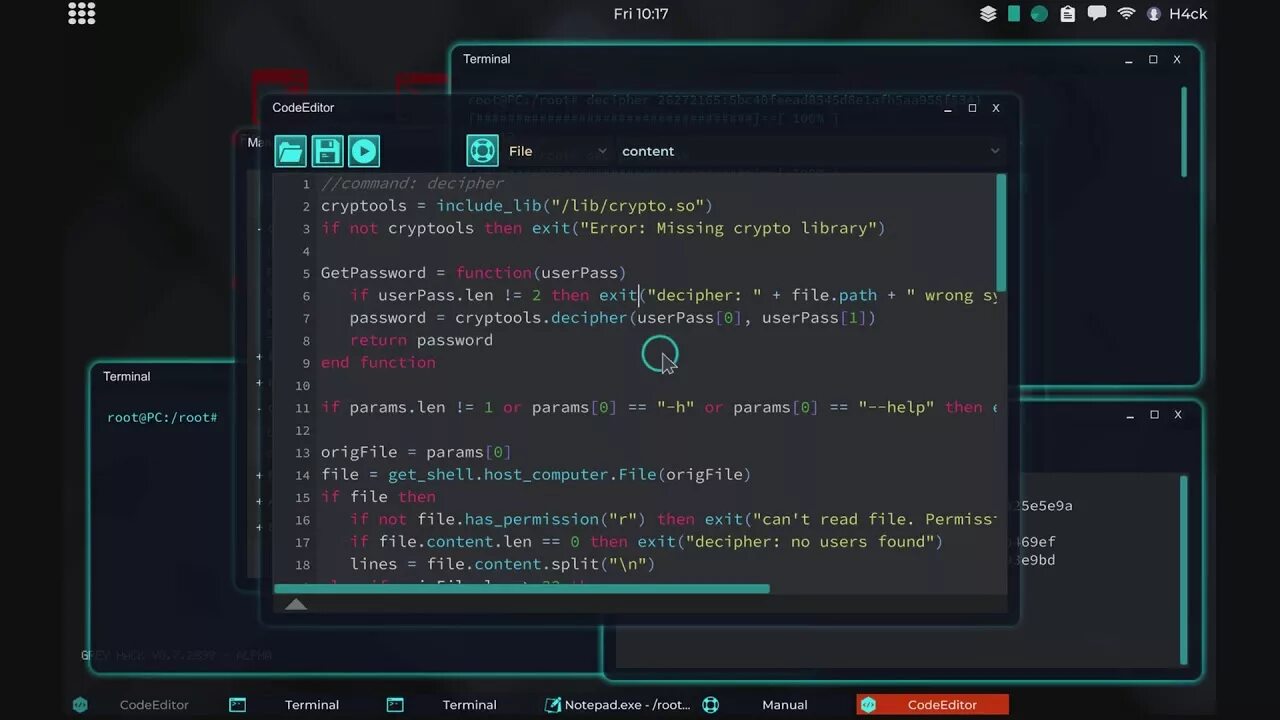Click the green circle tray icon
The width and height of the screenshot is (1280, 720).
(1040, 14)
